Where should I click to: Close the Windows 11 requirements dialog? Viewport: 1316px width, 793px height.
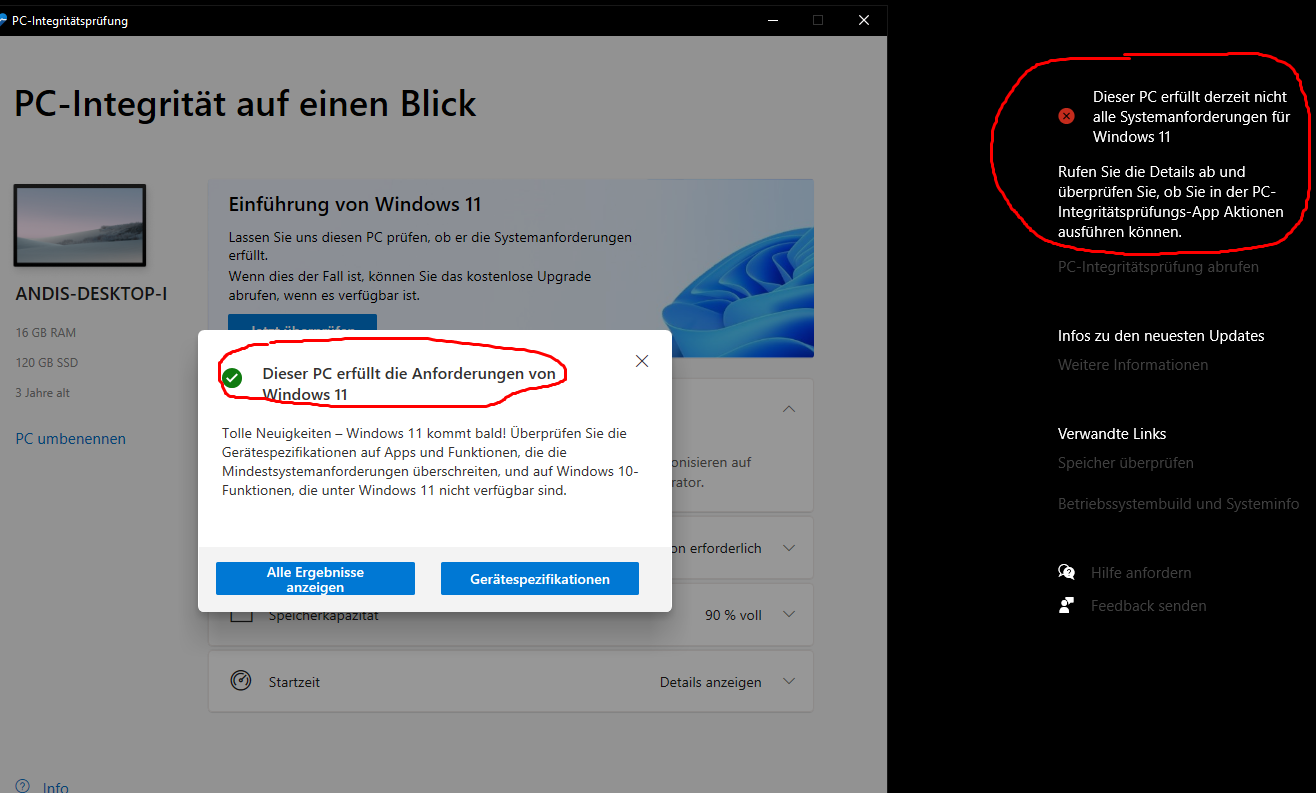pyautogui.click(x=642, y=361)
